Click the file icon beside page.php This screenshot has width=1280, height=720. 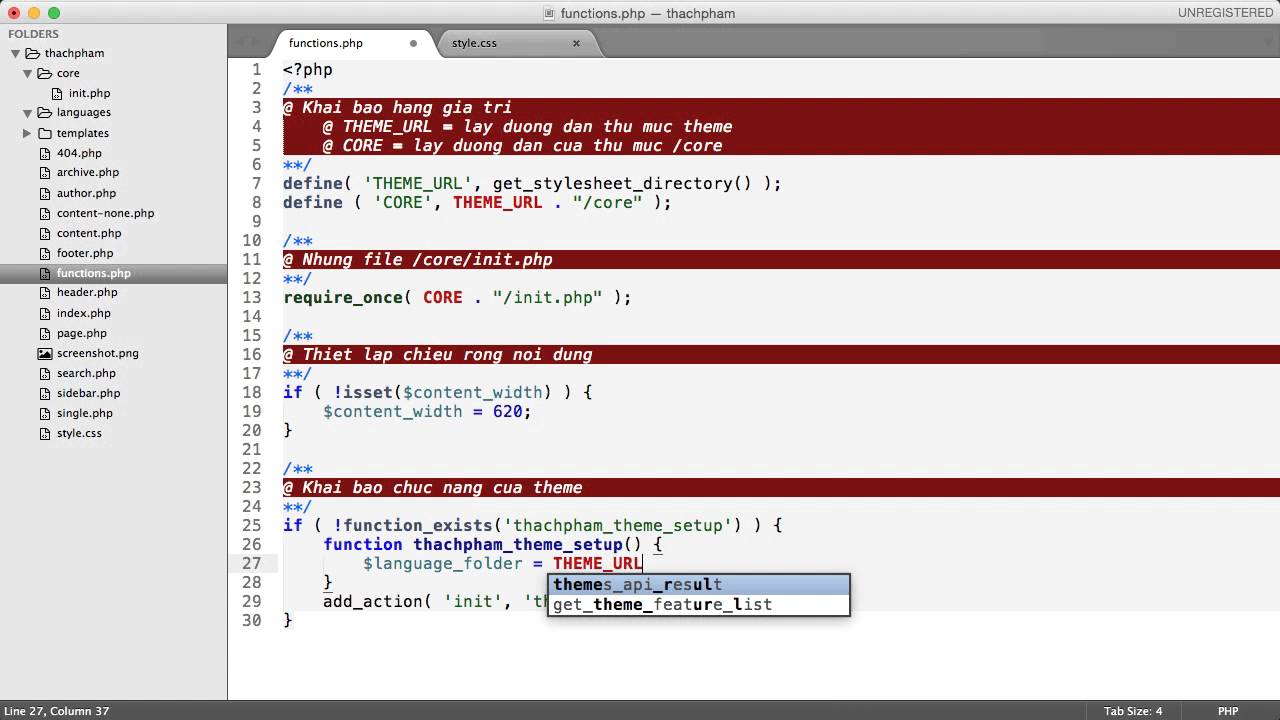45,333
